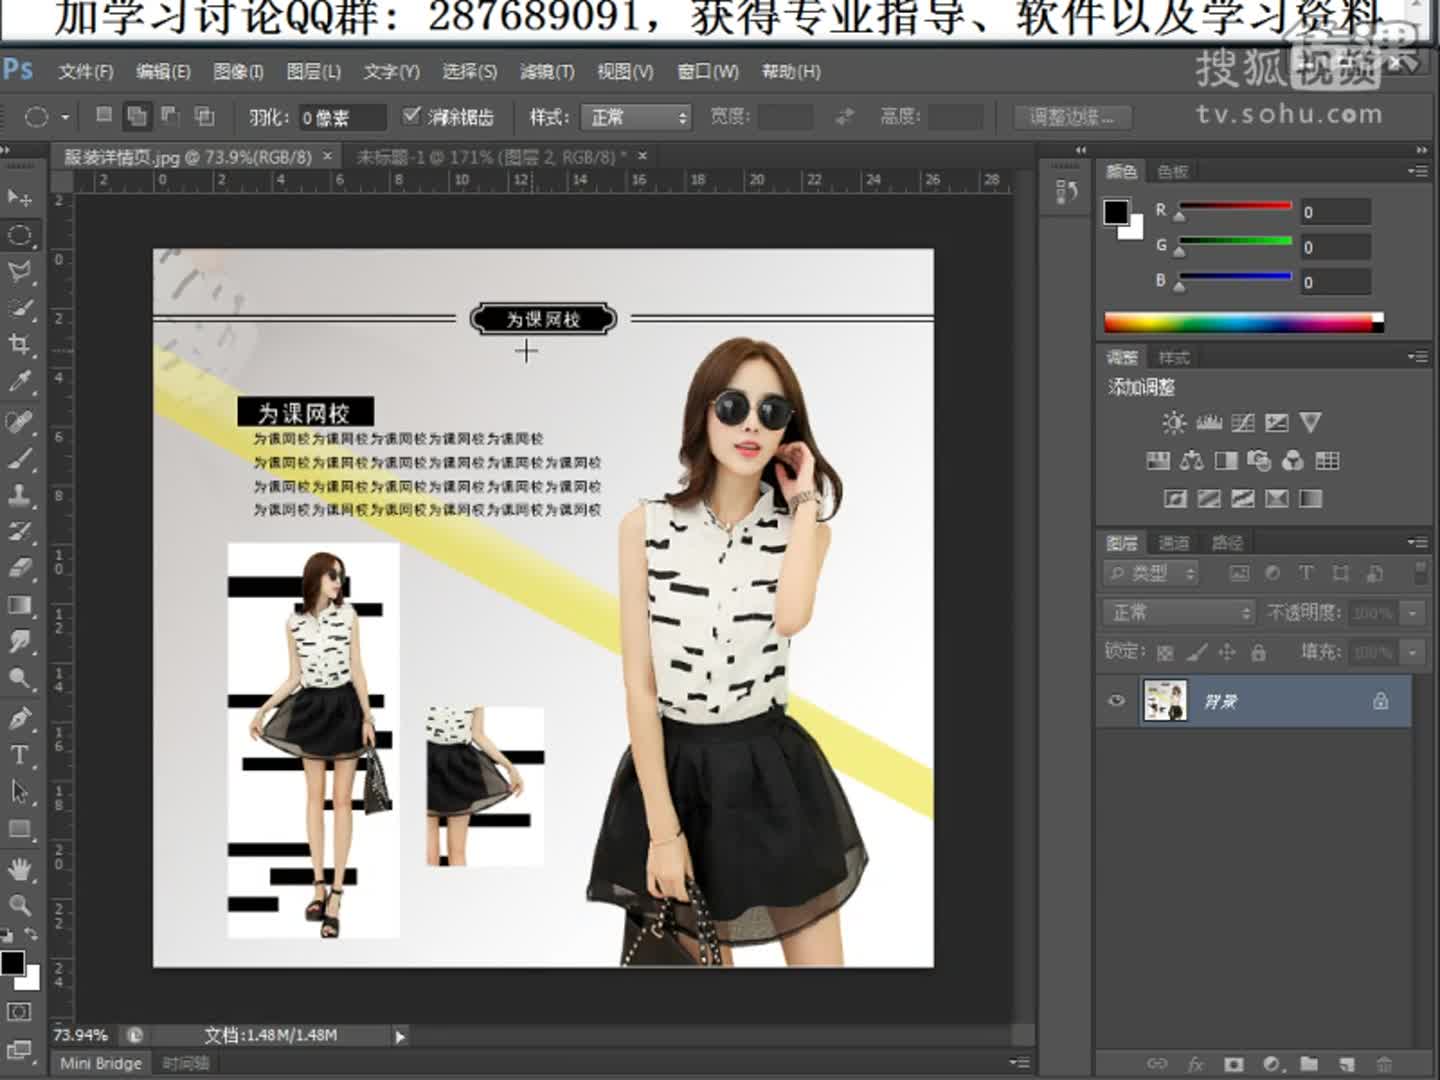Image resolution: width=1440 pixels, height=1080 pixels.
Task: Open the Fill value arrow
Action: tap(1412, 652)
